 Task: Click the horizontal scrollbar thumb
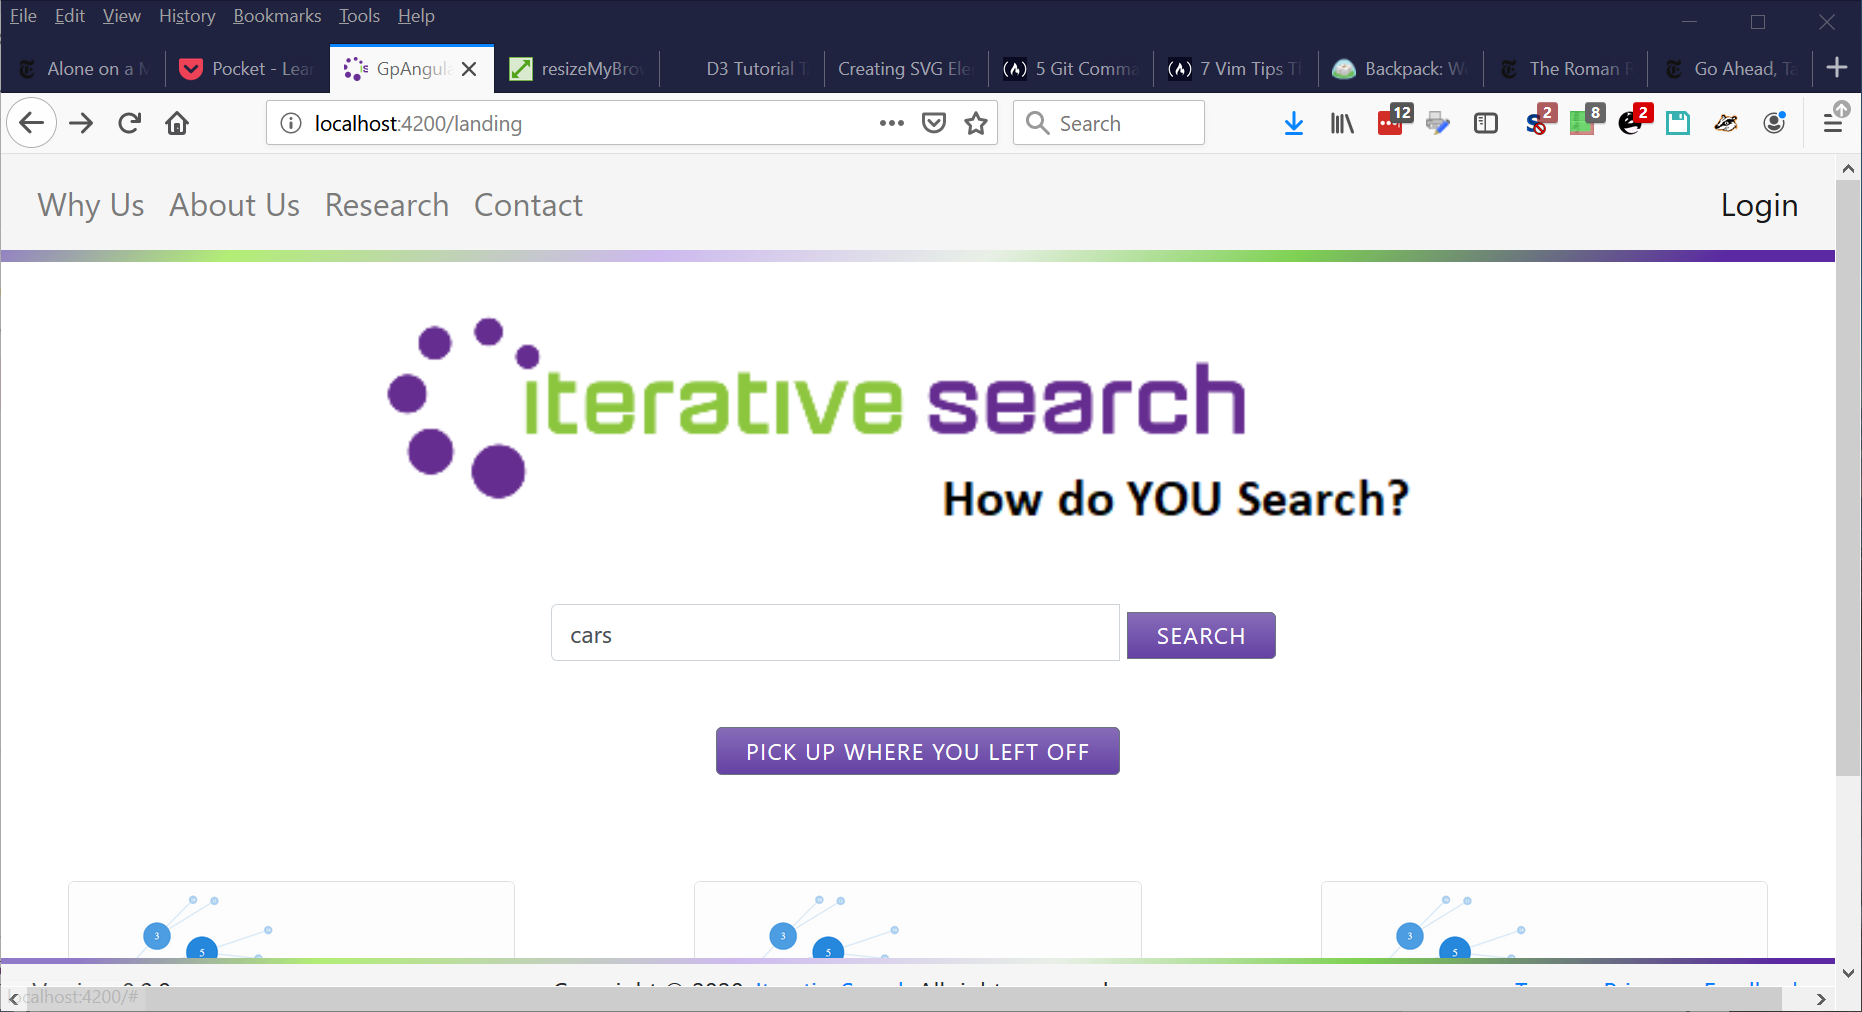point(902,998)
